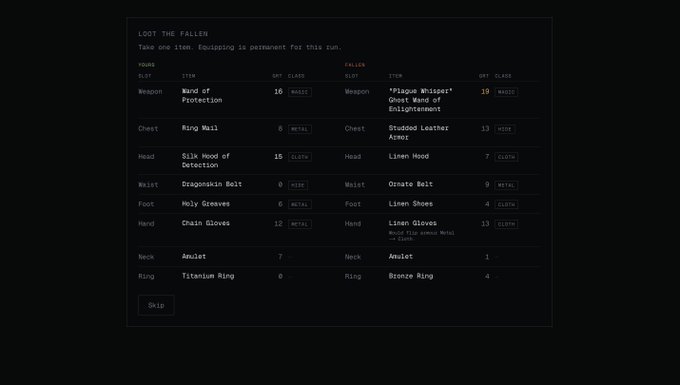The height and width of the screenshot is (385, 680).
Task: Click the 9 rating of Ornate Belt
Action: (487, 185)
